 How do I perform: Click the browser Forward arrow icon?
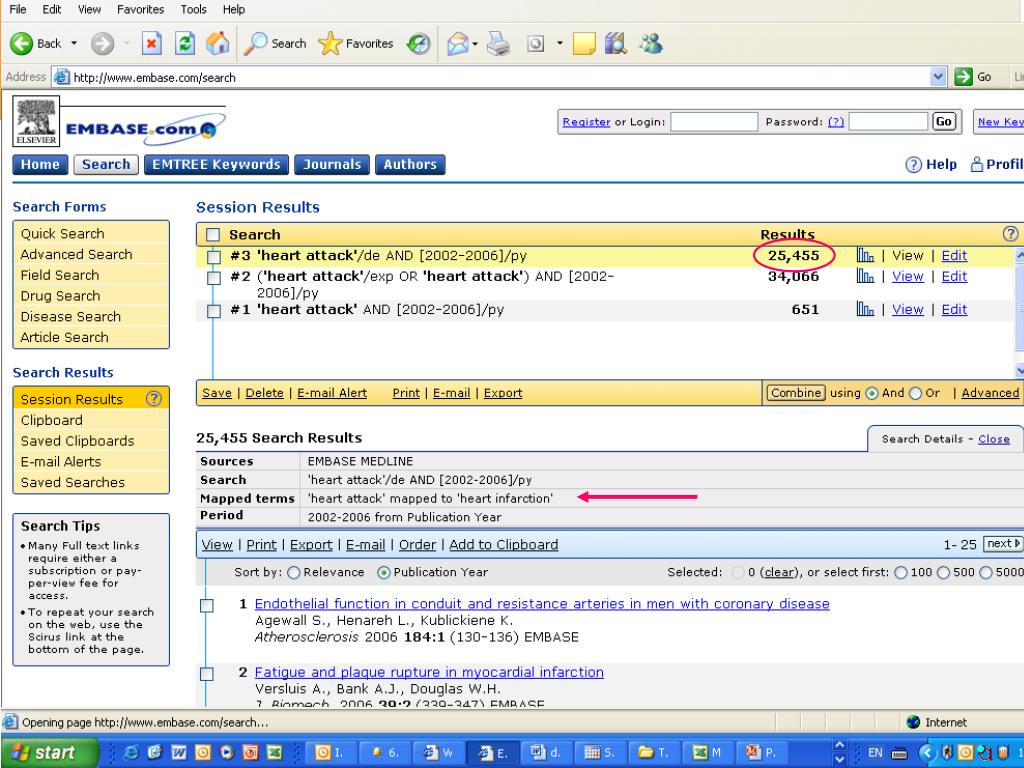point(102,44)
